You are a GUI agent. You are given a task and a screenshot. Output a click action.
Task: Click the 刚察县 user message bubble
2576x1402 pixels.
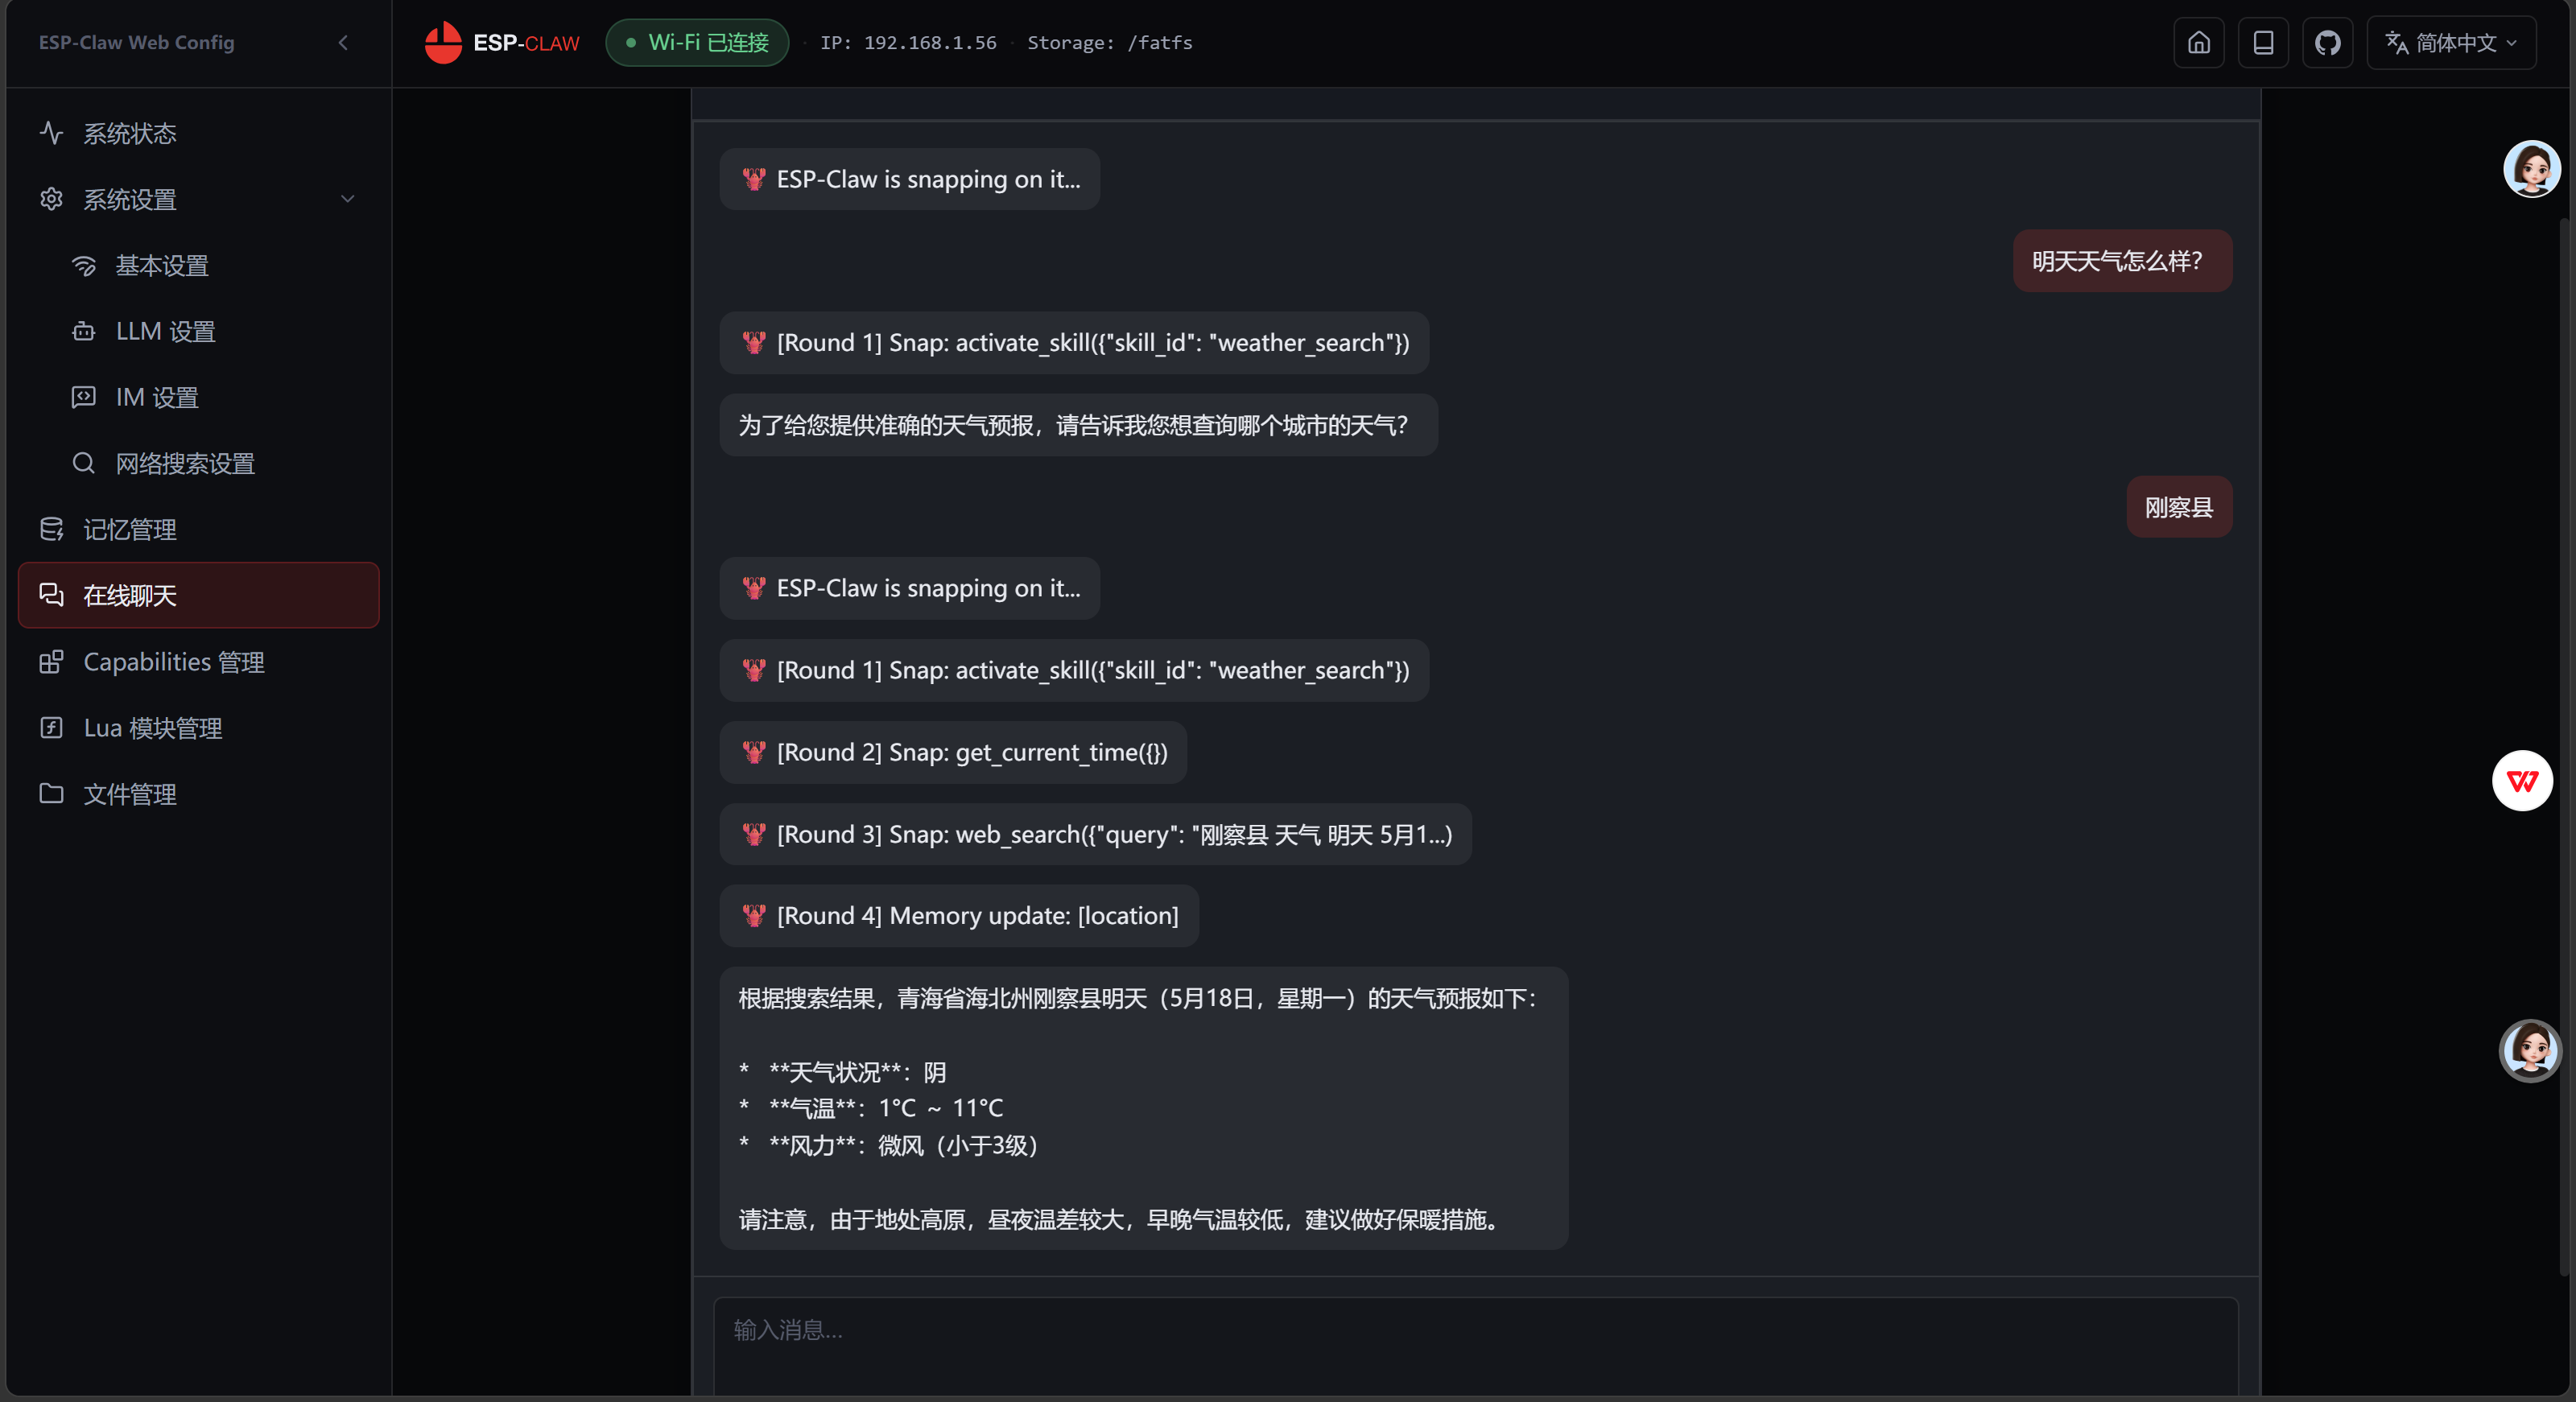2179,507
